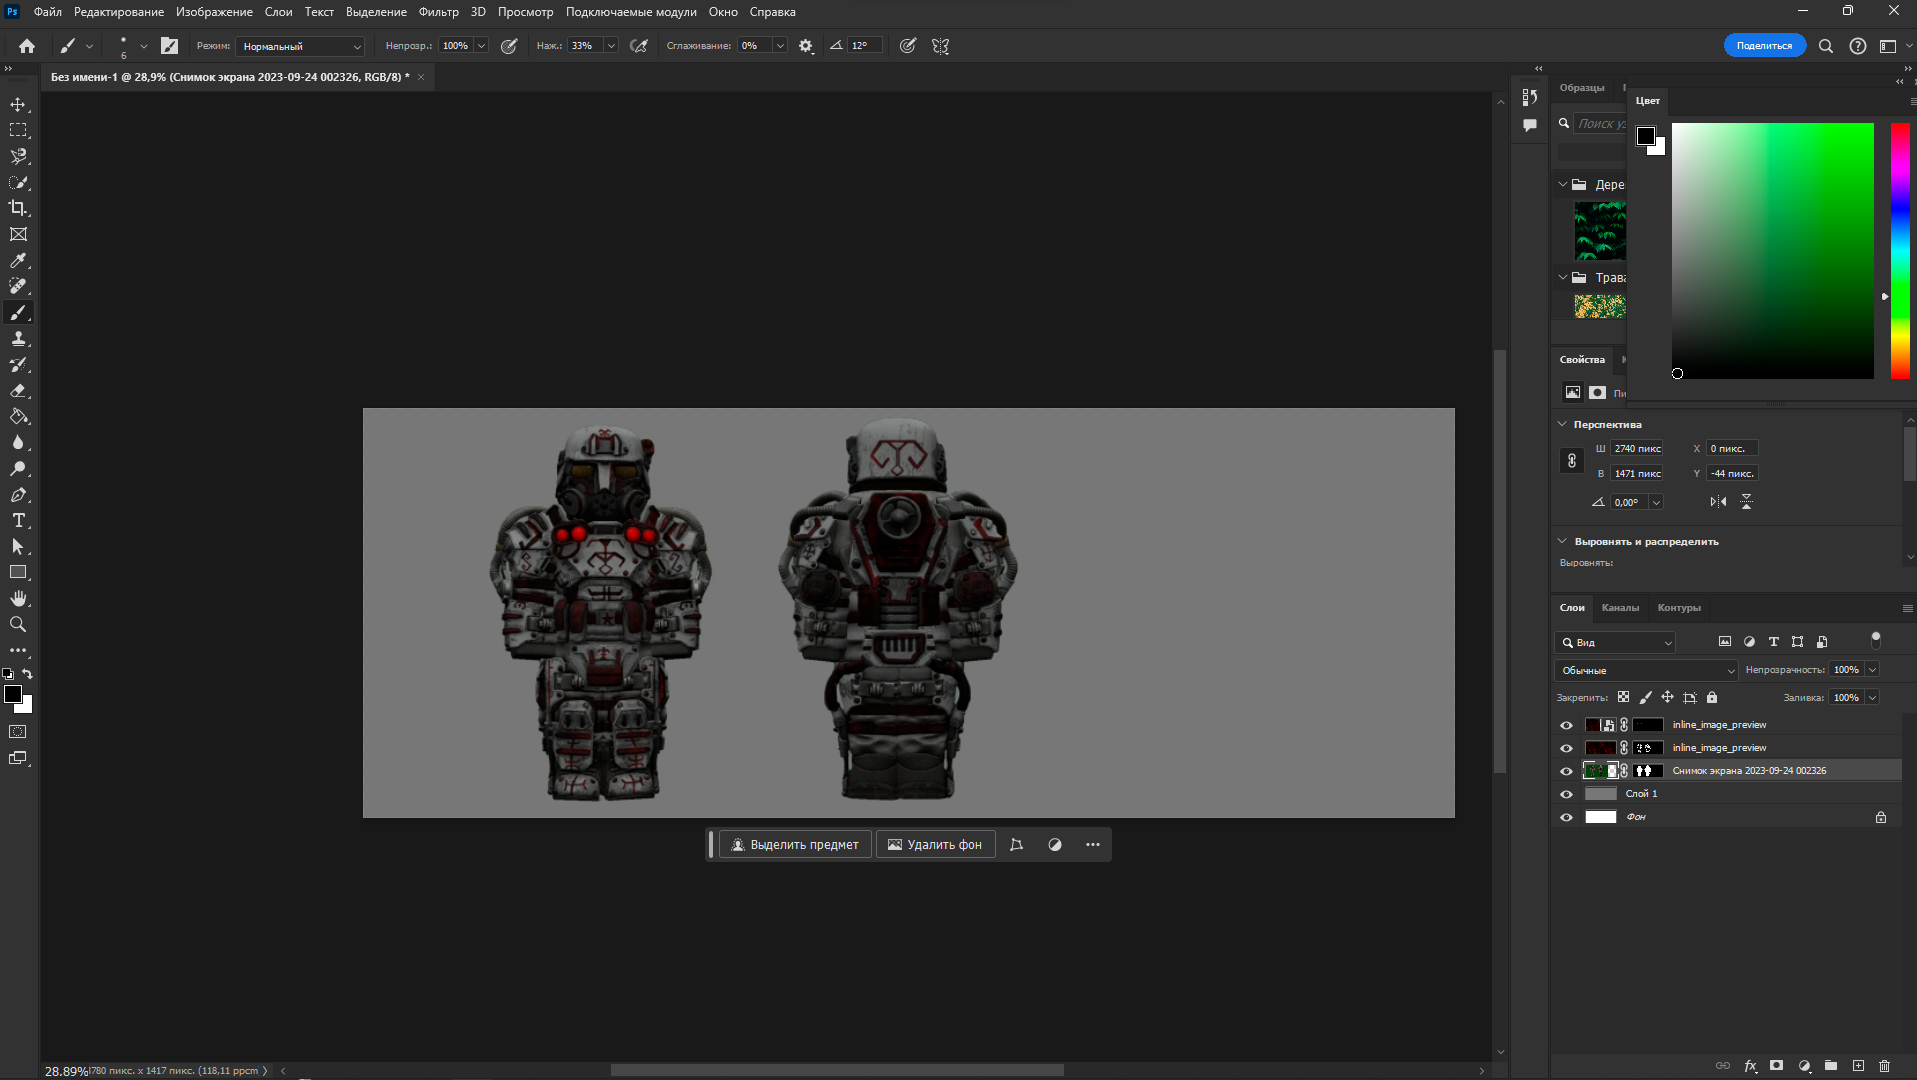Open the opacity 100% dropdown arrow
This screenshot has height=1080, width=1917.
pos(481,46)
